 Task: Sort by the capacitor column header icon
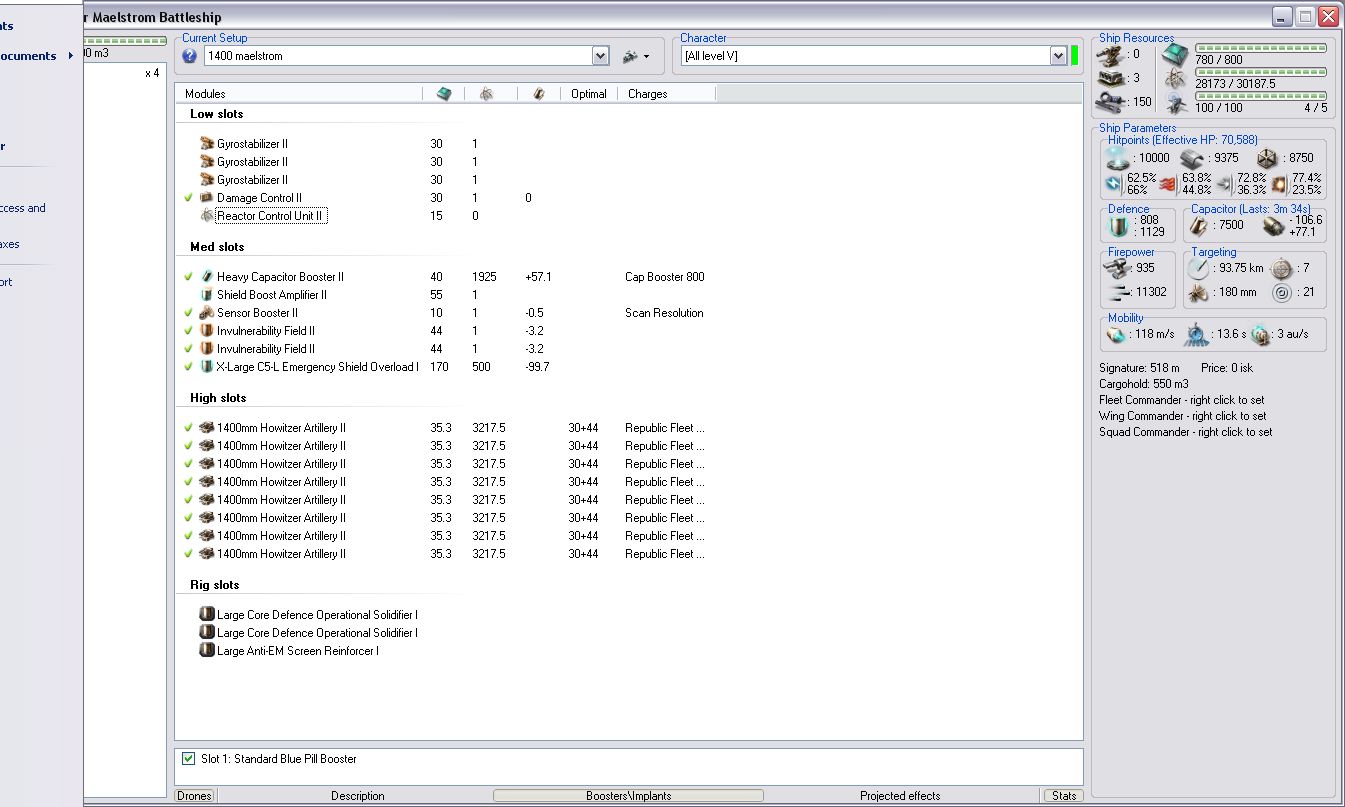pos(538,94)
